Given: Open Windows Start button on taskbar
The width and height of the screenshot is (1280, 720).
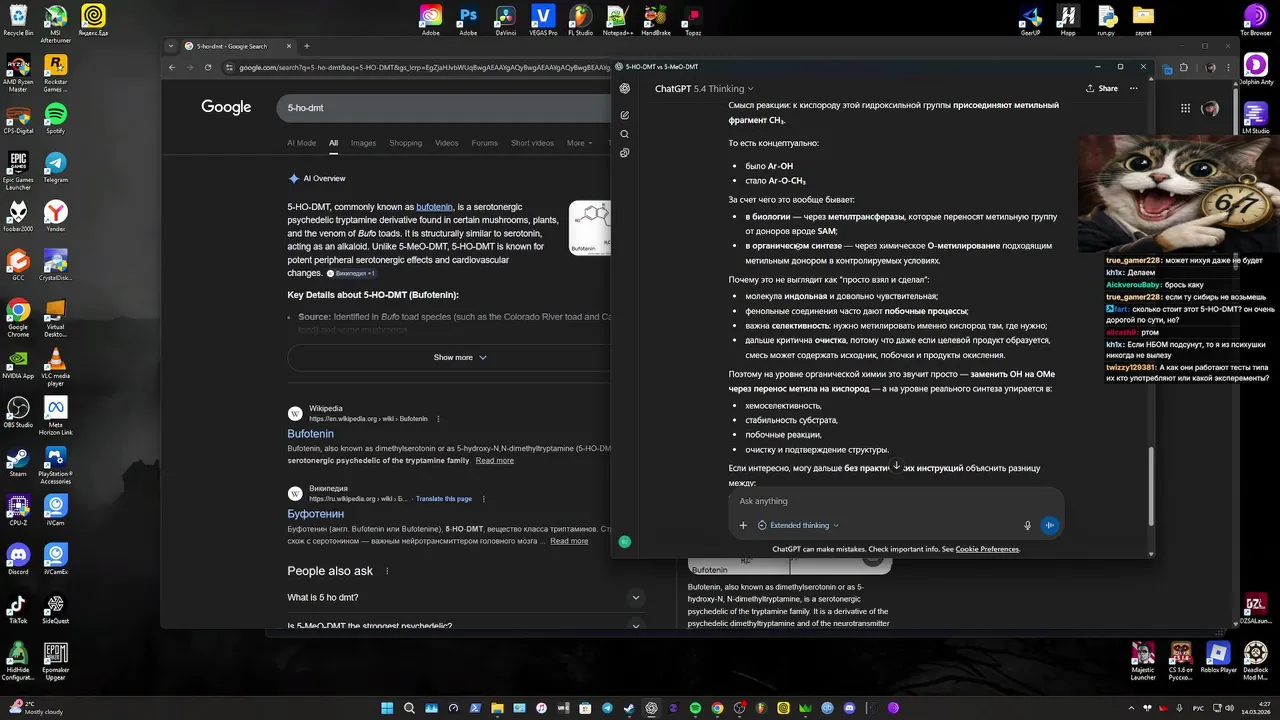Looking at the screenshot, I should 387,708.
